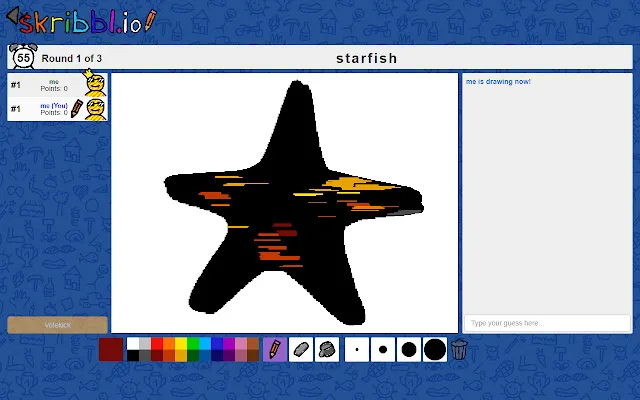This screenshot has width=640, height=400.
Task: Select the eraser tool
Action: (x=301, y=349)
